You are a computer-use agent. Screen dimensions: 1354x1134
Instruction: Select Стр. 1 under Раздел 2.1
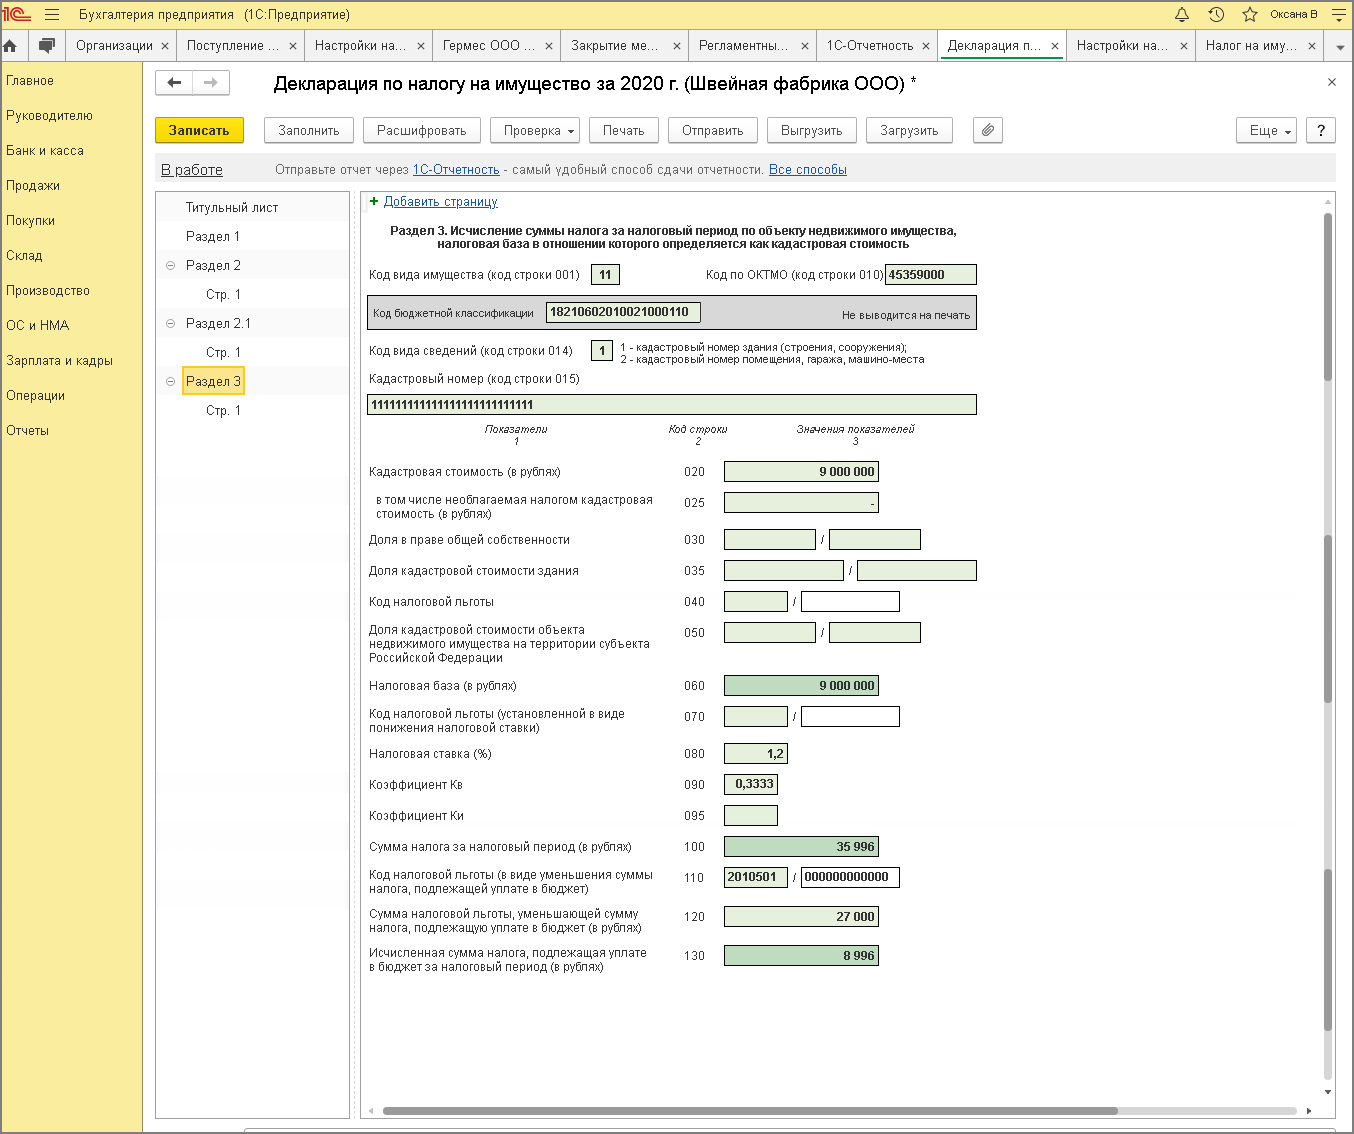pyautogui.click(x=223, y=352)
